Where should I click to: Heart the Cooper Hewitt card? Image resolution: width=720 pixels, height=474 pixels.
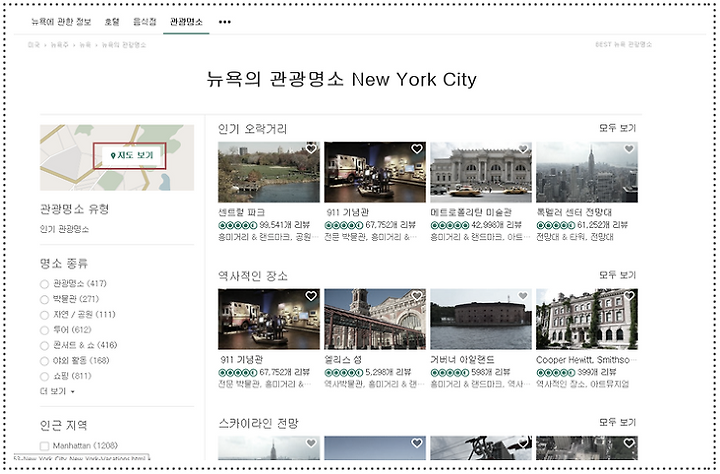(x=629, y=296)
